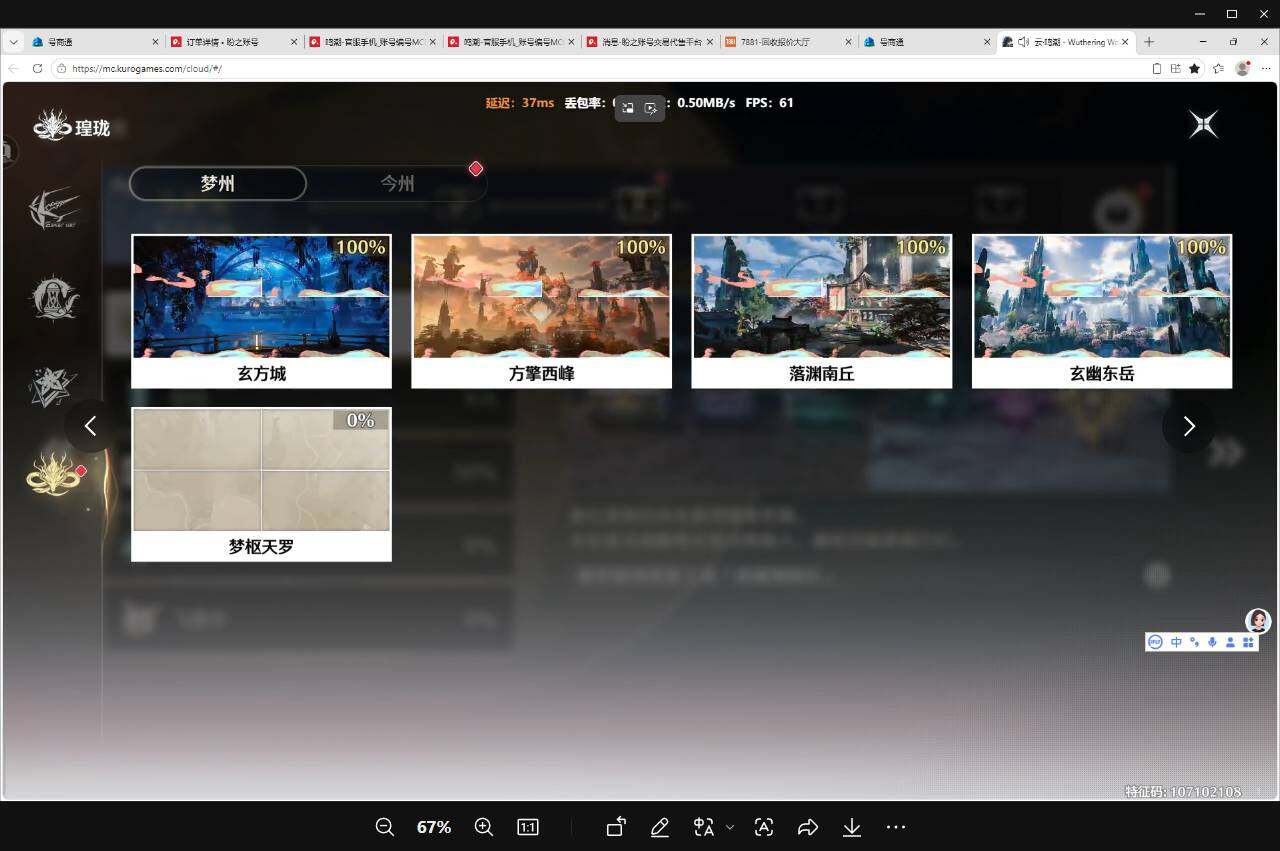
Task: Click the share arrow icon
Action: click(x=808, y=827)
